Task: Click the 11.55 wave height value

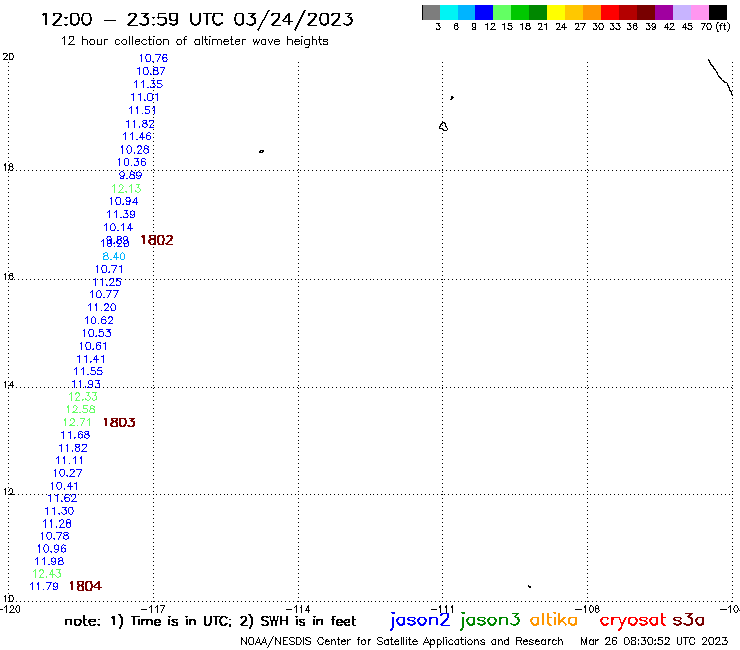Action: pos(88,371)
